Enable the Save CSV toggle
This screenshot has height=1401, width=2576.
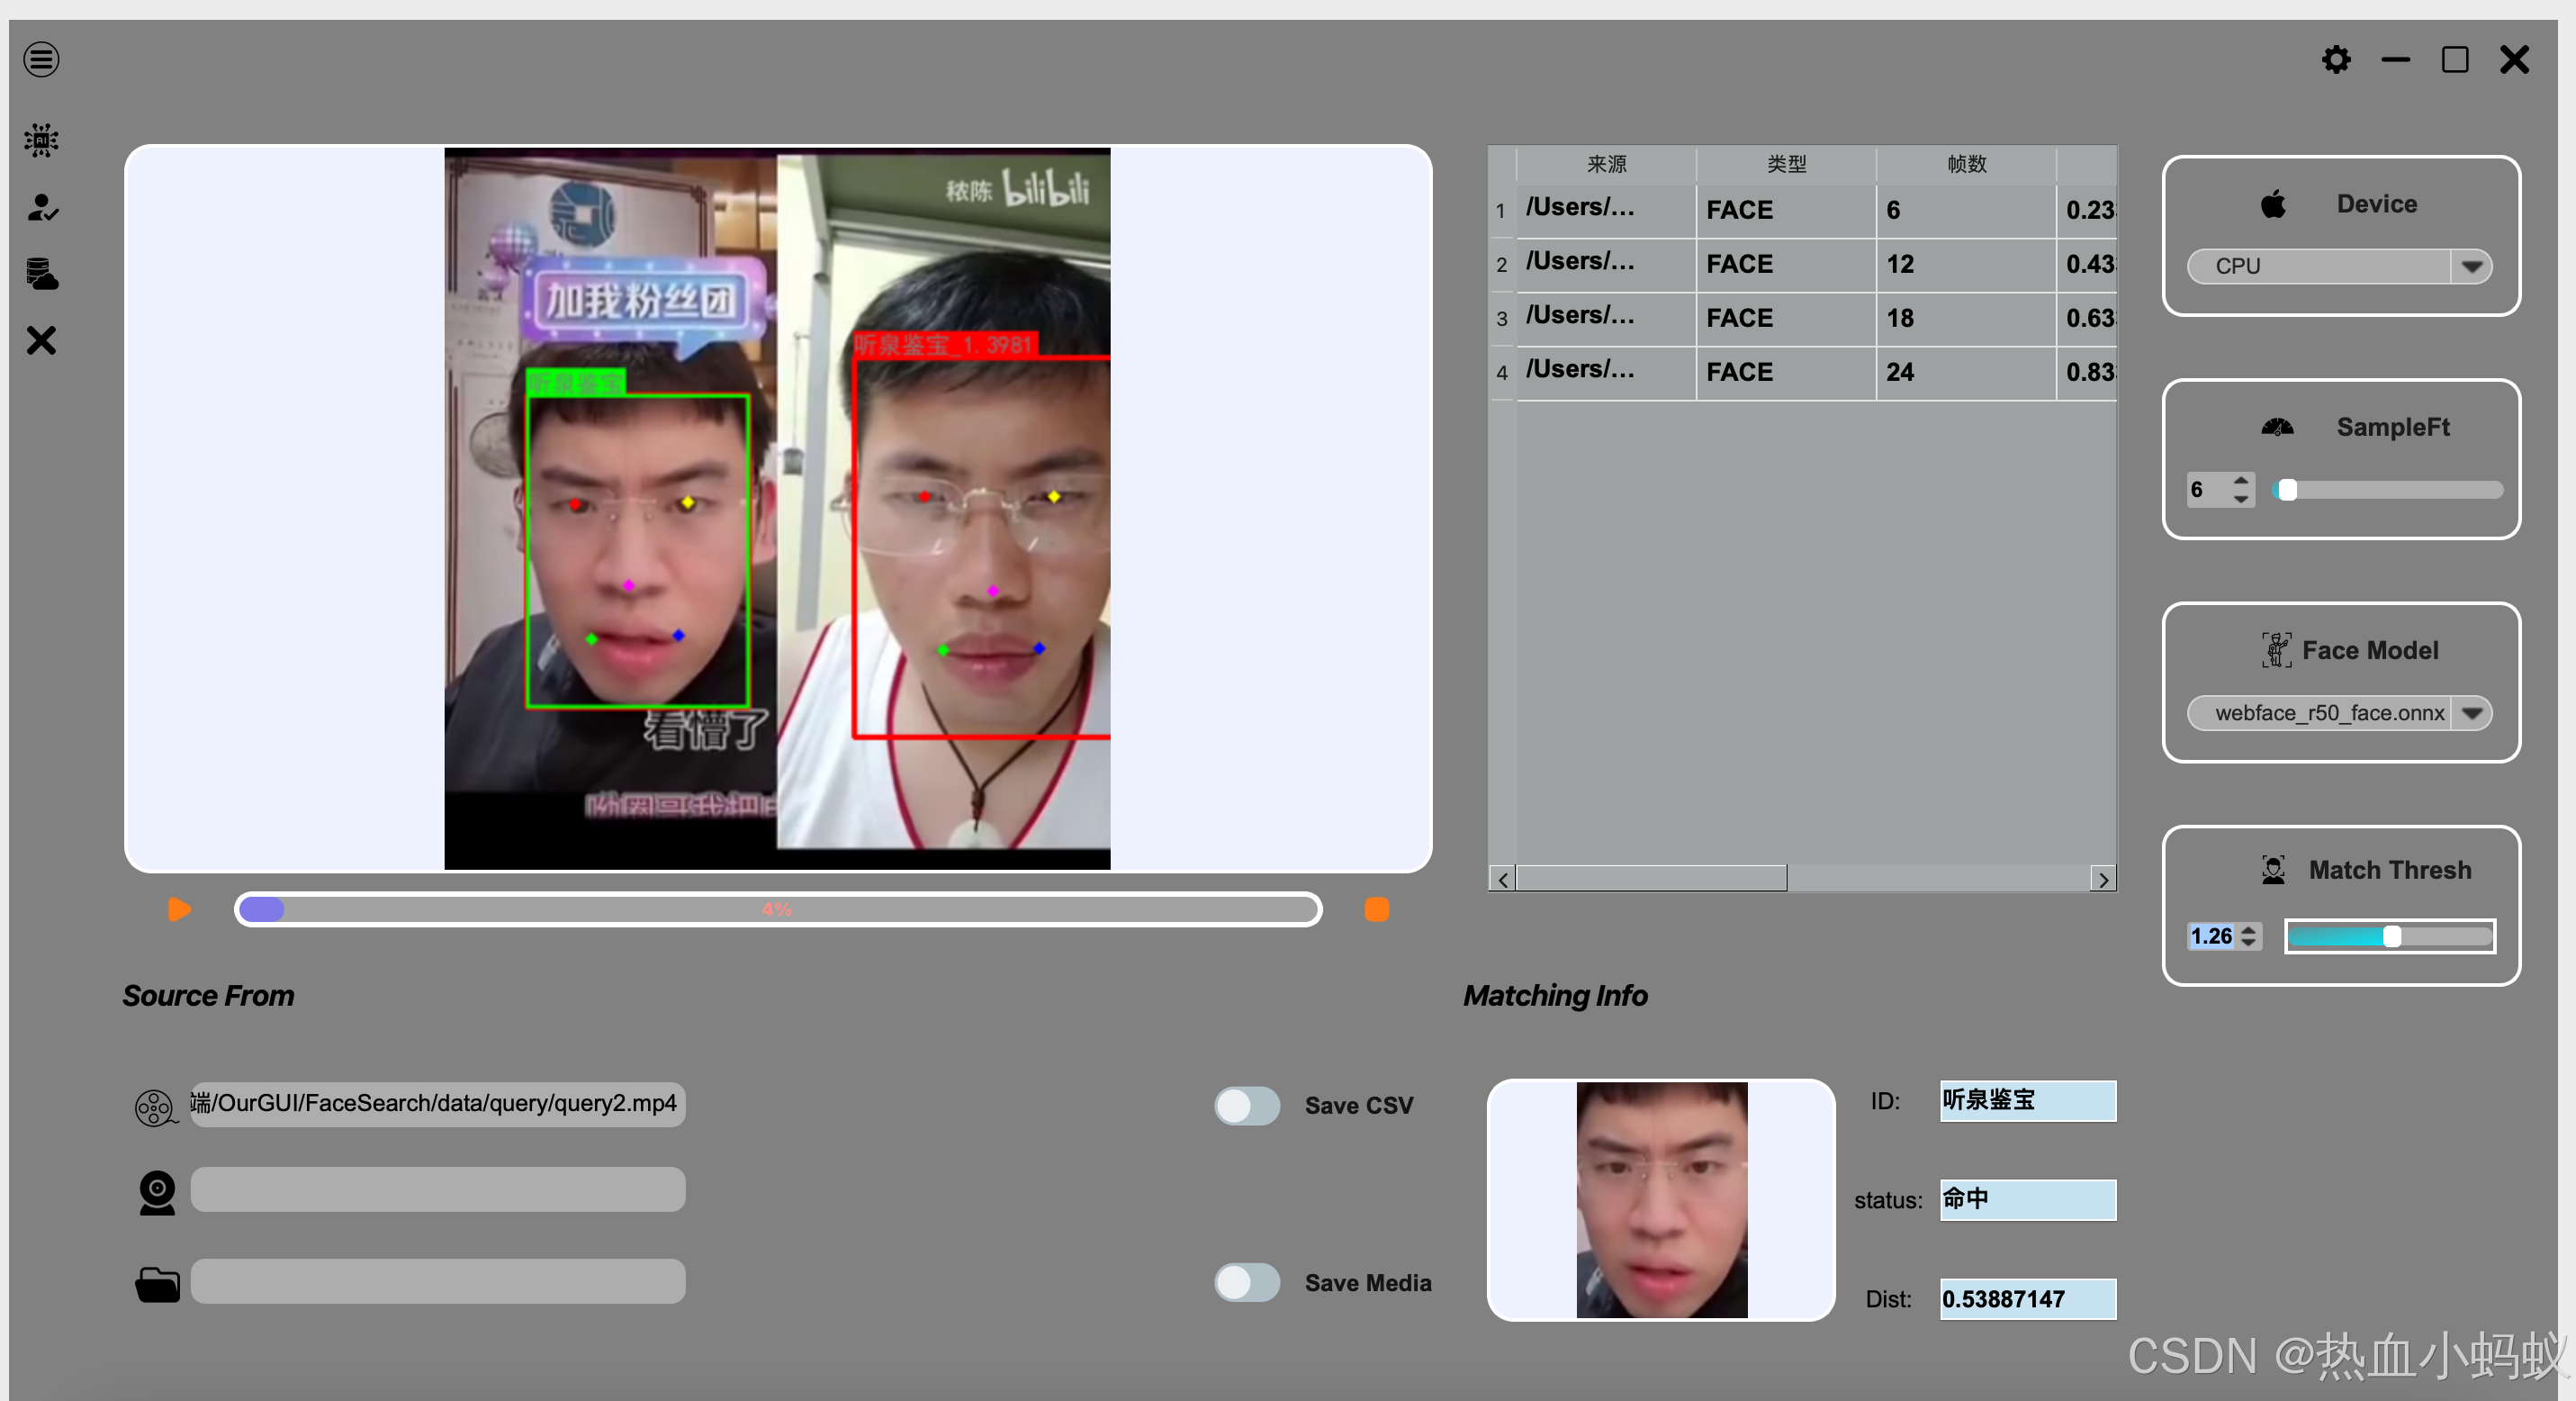(x=1246, y=1105)
